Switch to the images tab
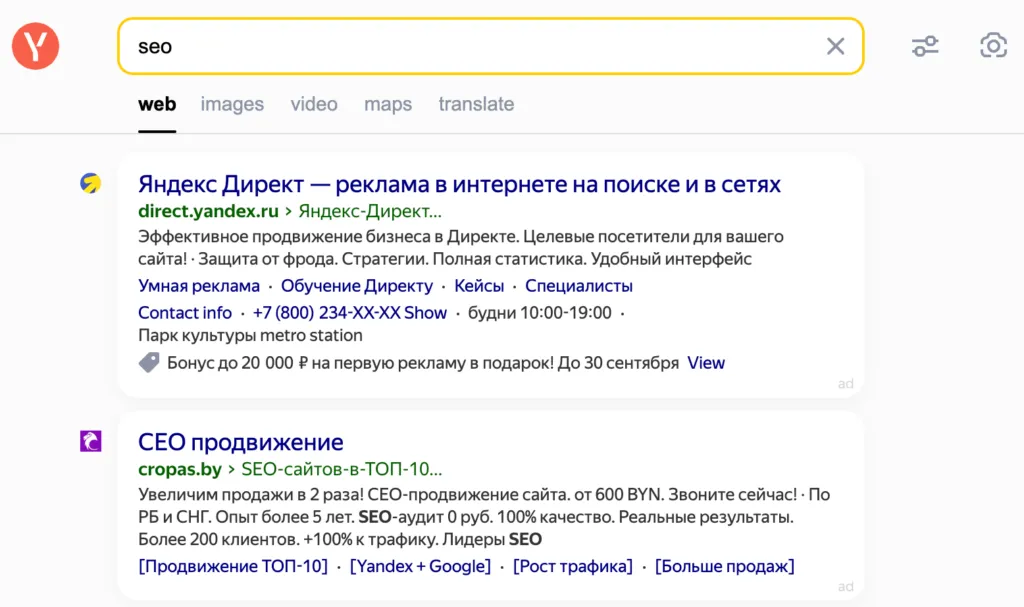Viewport: 1024px width, 607px height. click(232, 104)
